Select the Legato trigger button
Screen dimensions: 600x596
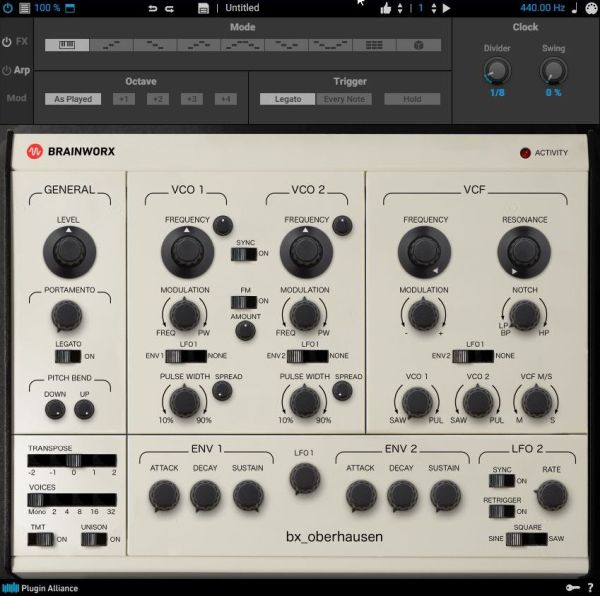[288, 99]
